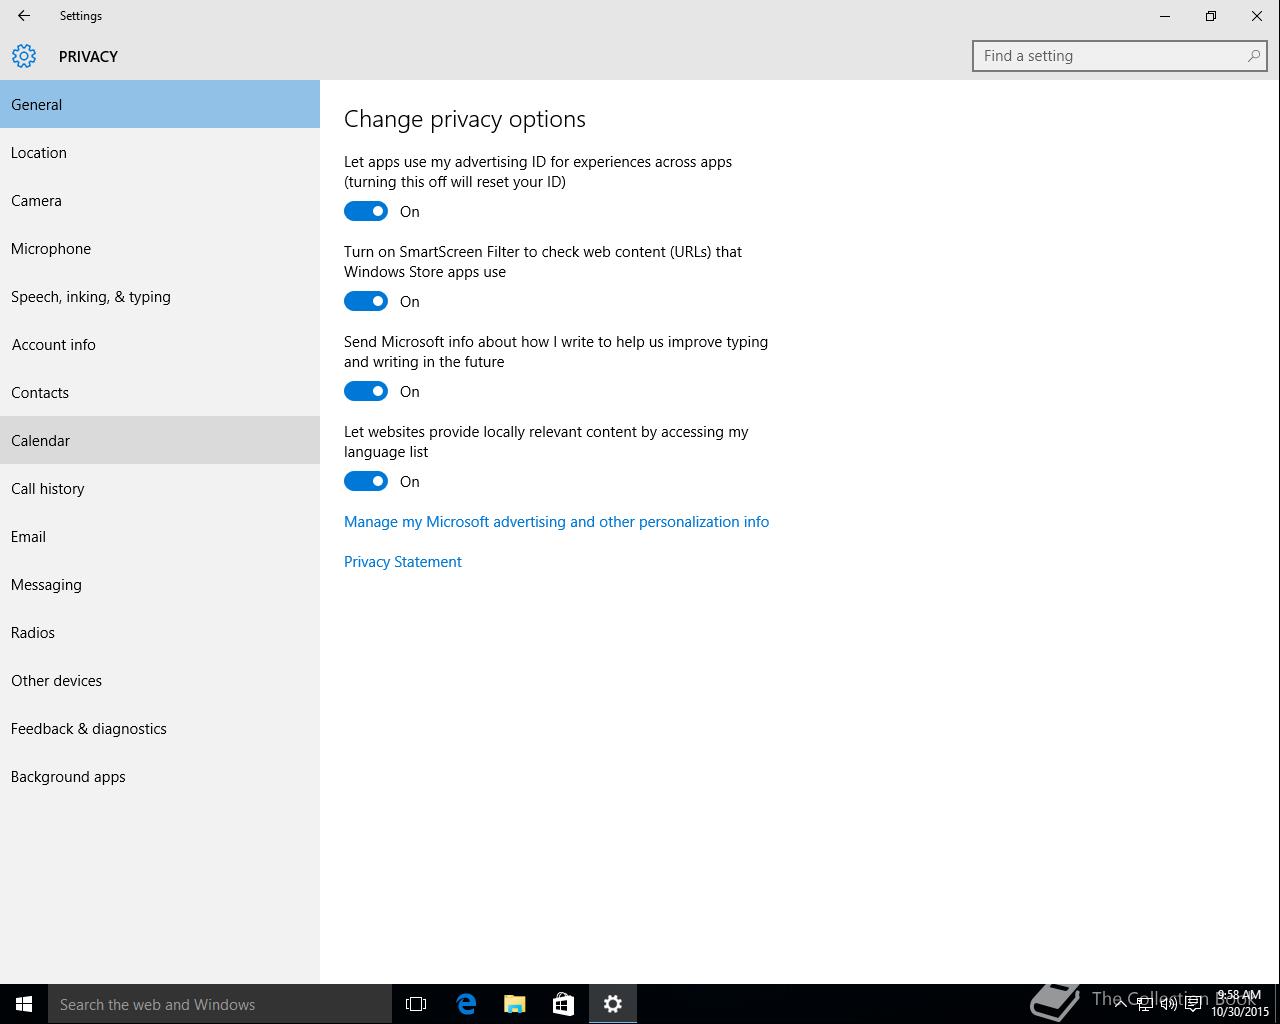The height and width of the screenshot is (1024, 1280).
Task: Open the Radios privacy section
Action: pos(160,632)
